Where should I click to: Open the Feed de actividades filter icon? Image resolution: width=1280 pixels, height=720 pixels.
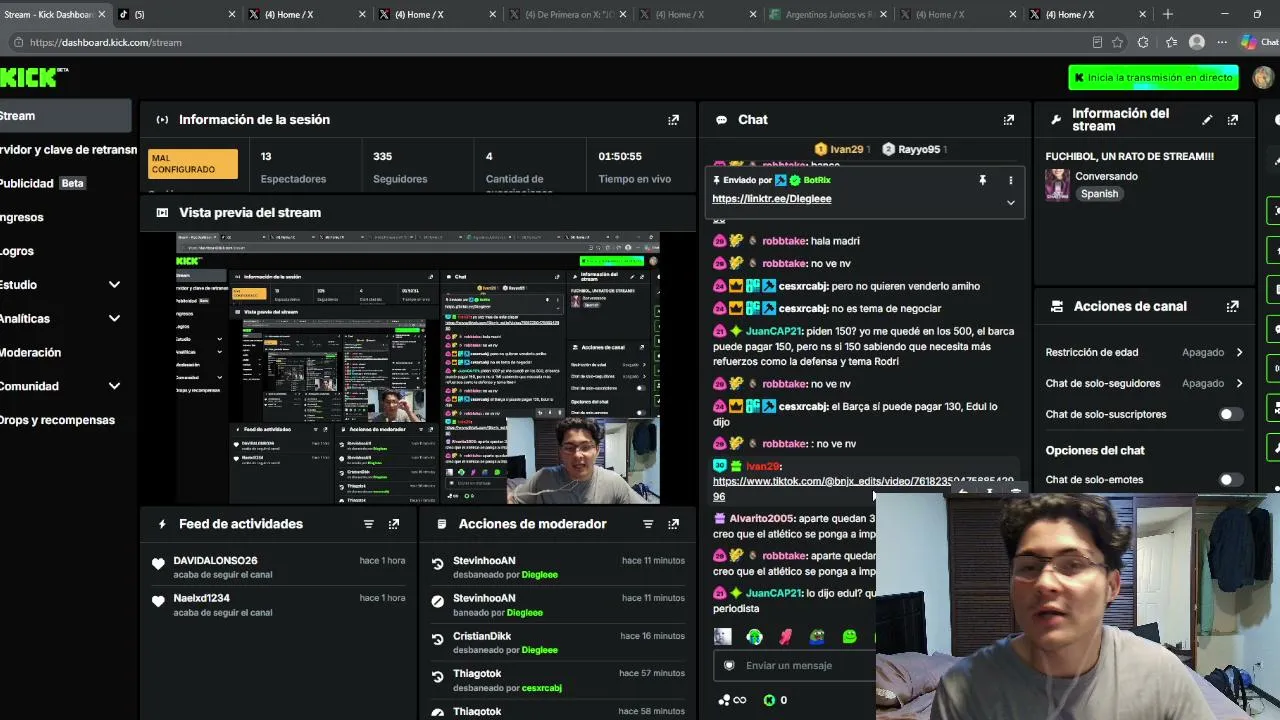point(368,524)
